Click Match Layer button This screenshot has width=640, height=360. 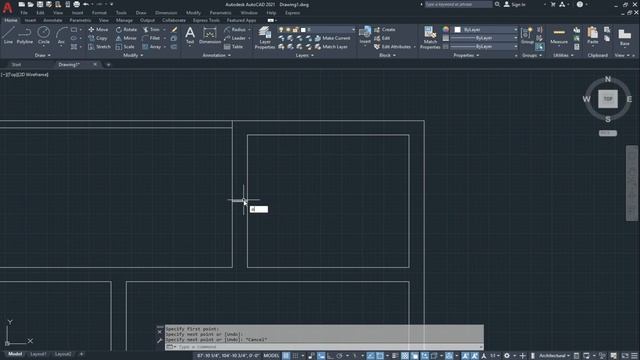(x=331, y=47)
